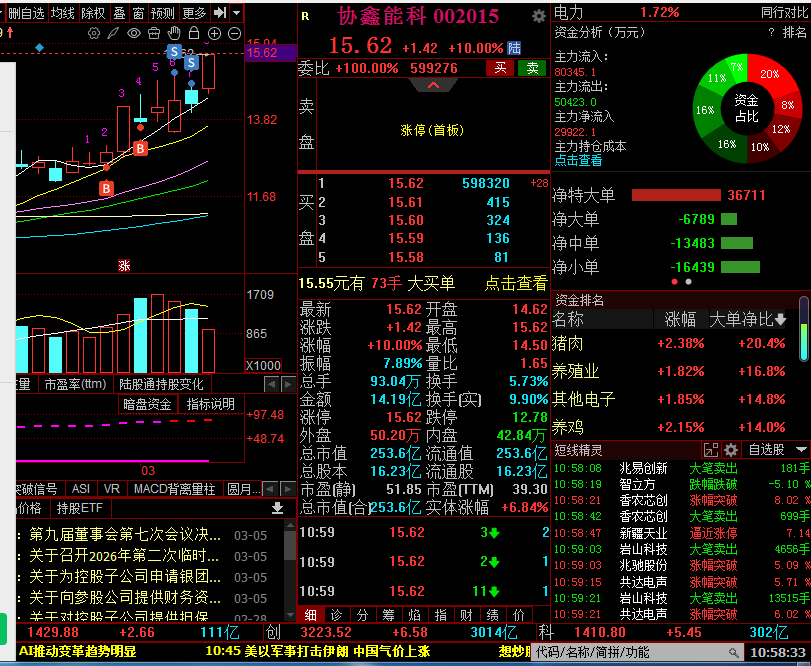The width and height of the screenshot is (811, 666).
Task: Click the lower red B buy marker
Action: (106, 188)
